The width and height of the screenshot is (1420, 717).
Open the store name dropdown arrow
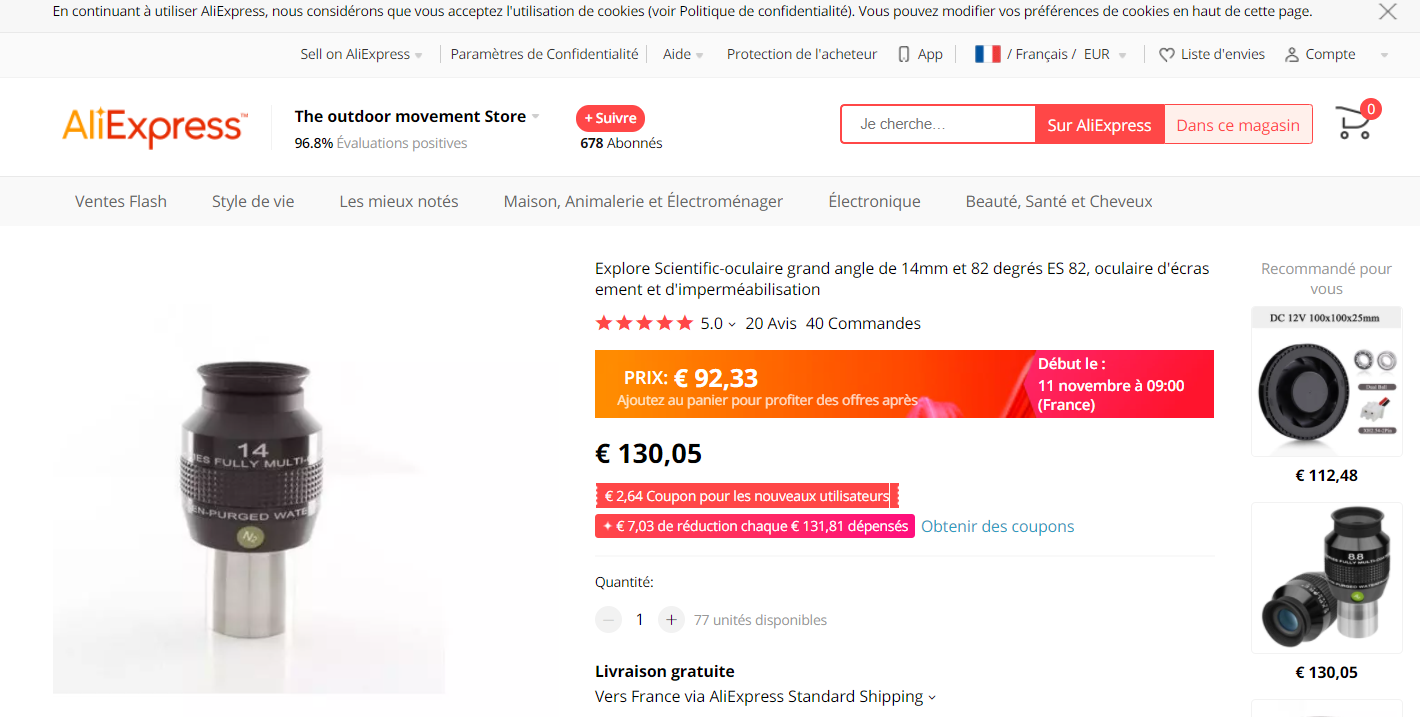(x=535, y=117)
